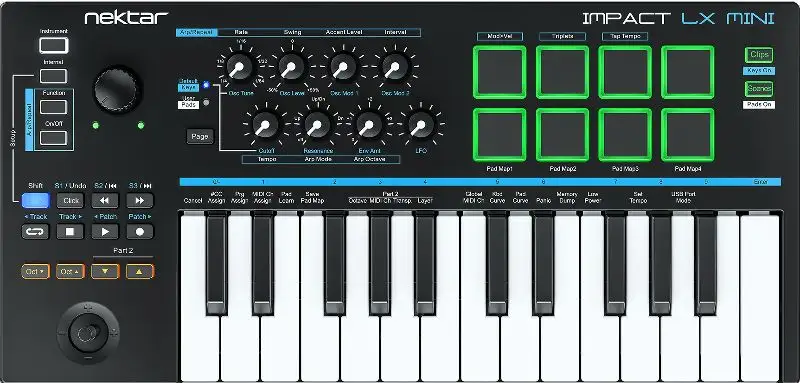Click the User Pads label
800x383 pixels.
point(188,102)
